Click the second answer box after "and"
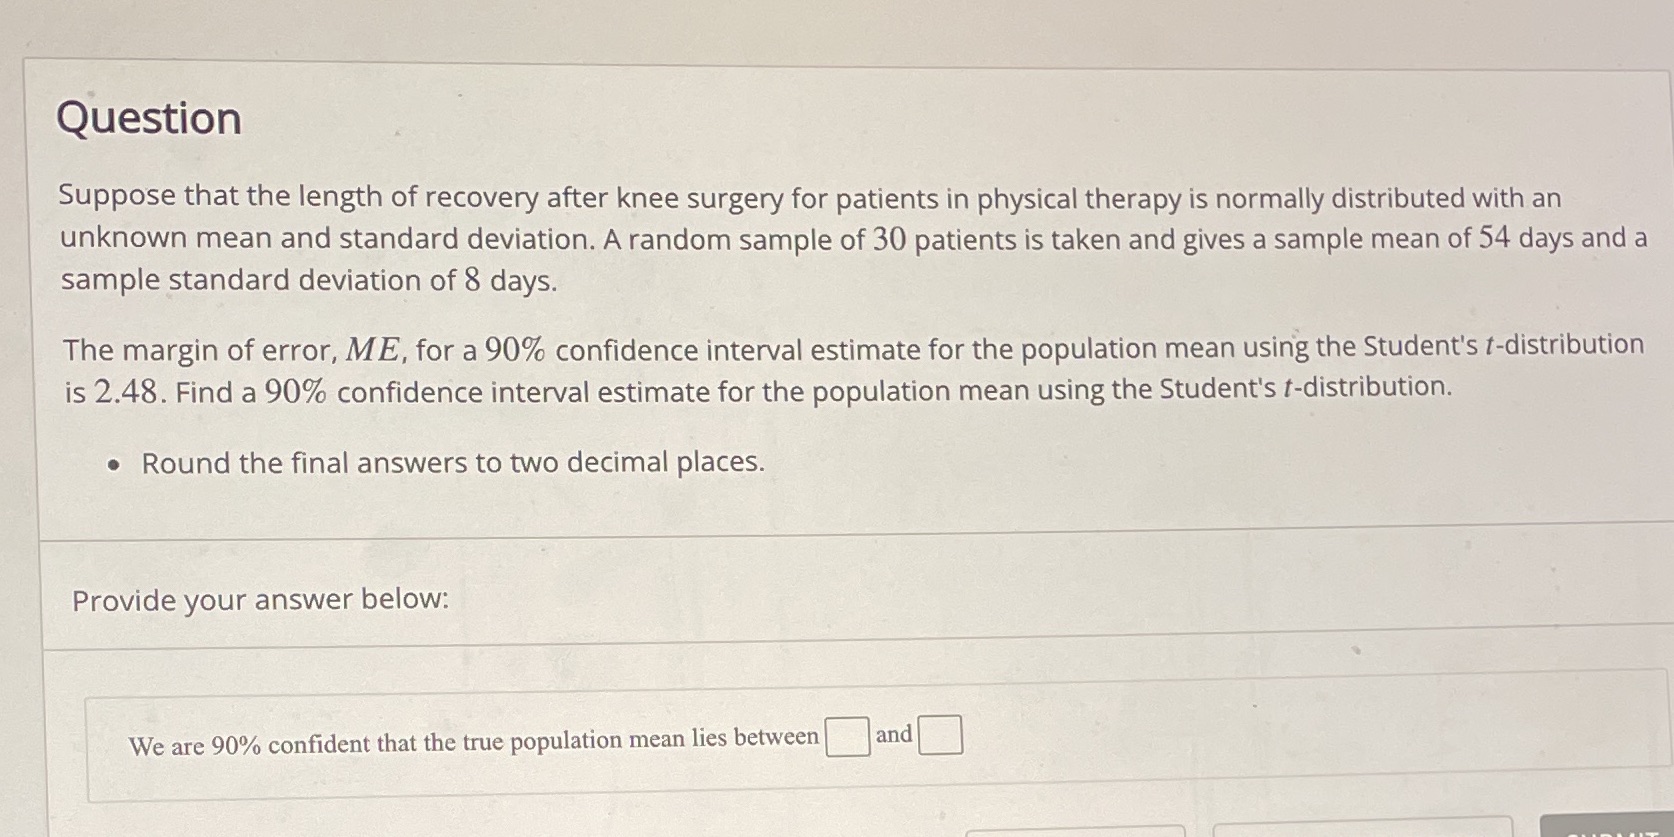1674x837 pixels. 941,735
